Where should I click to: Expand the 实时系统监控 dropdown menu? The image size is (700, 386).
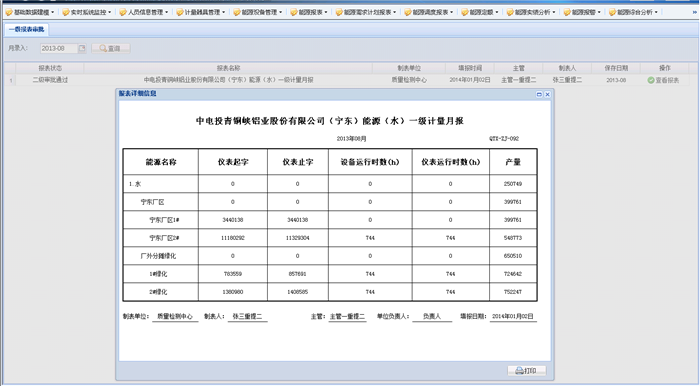coord(110,12)
